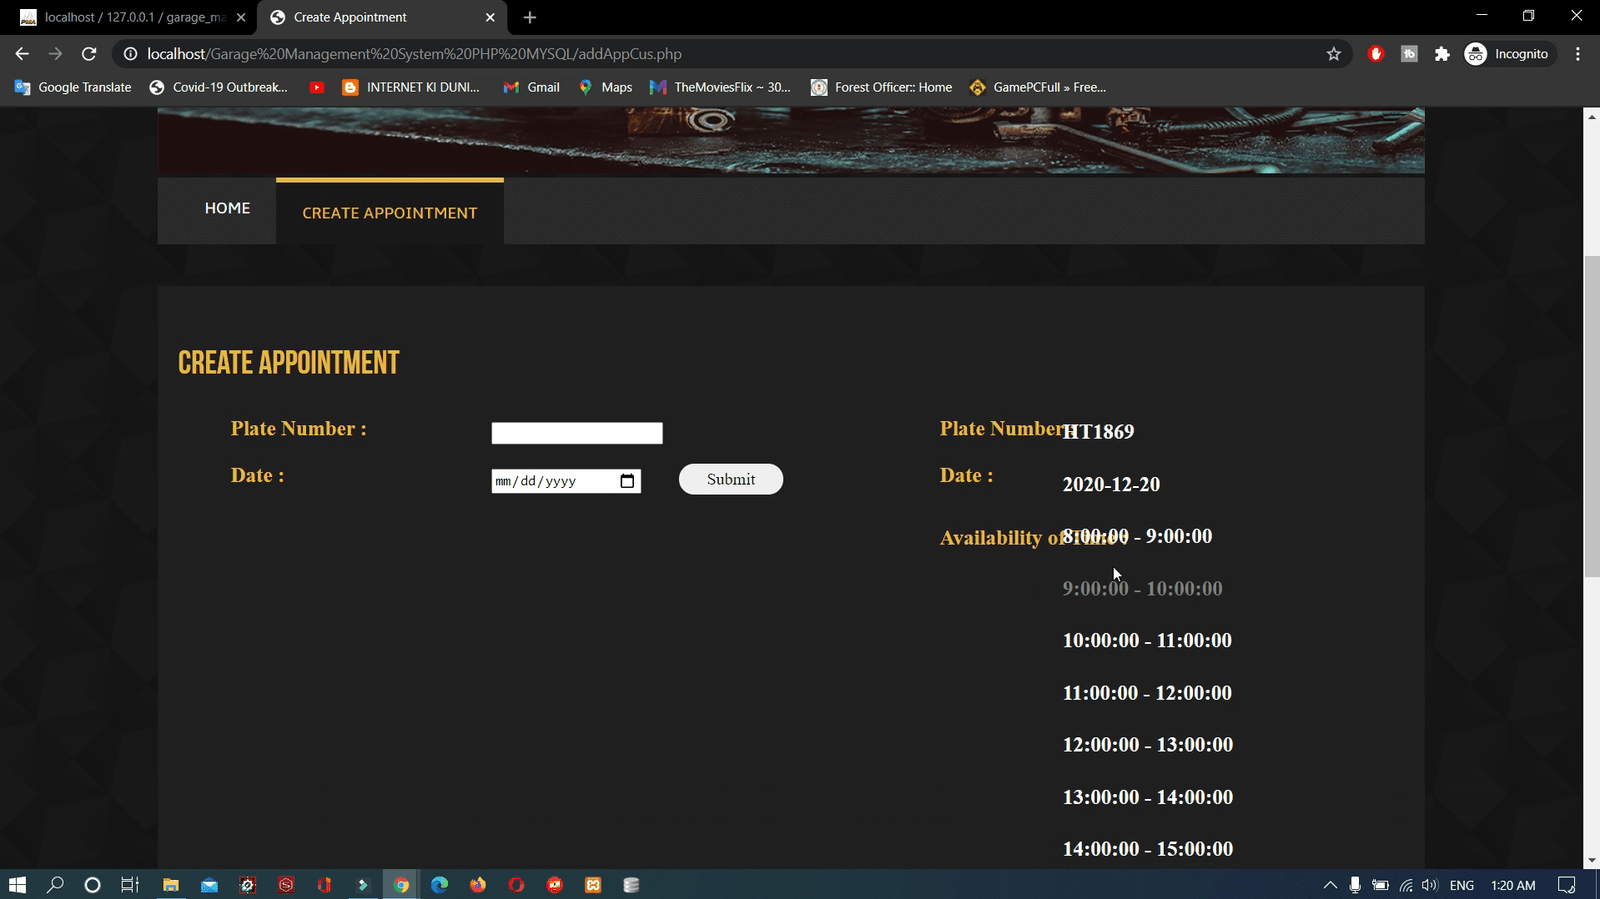Open the Gmail bookmark

point(531,87)
